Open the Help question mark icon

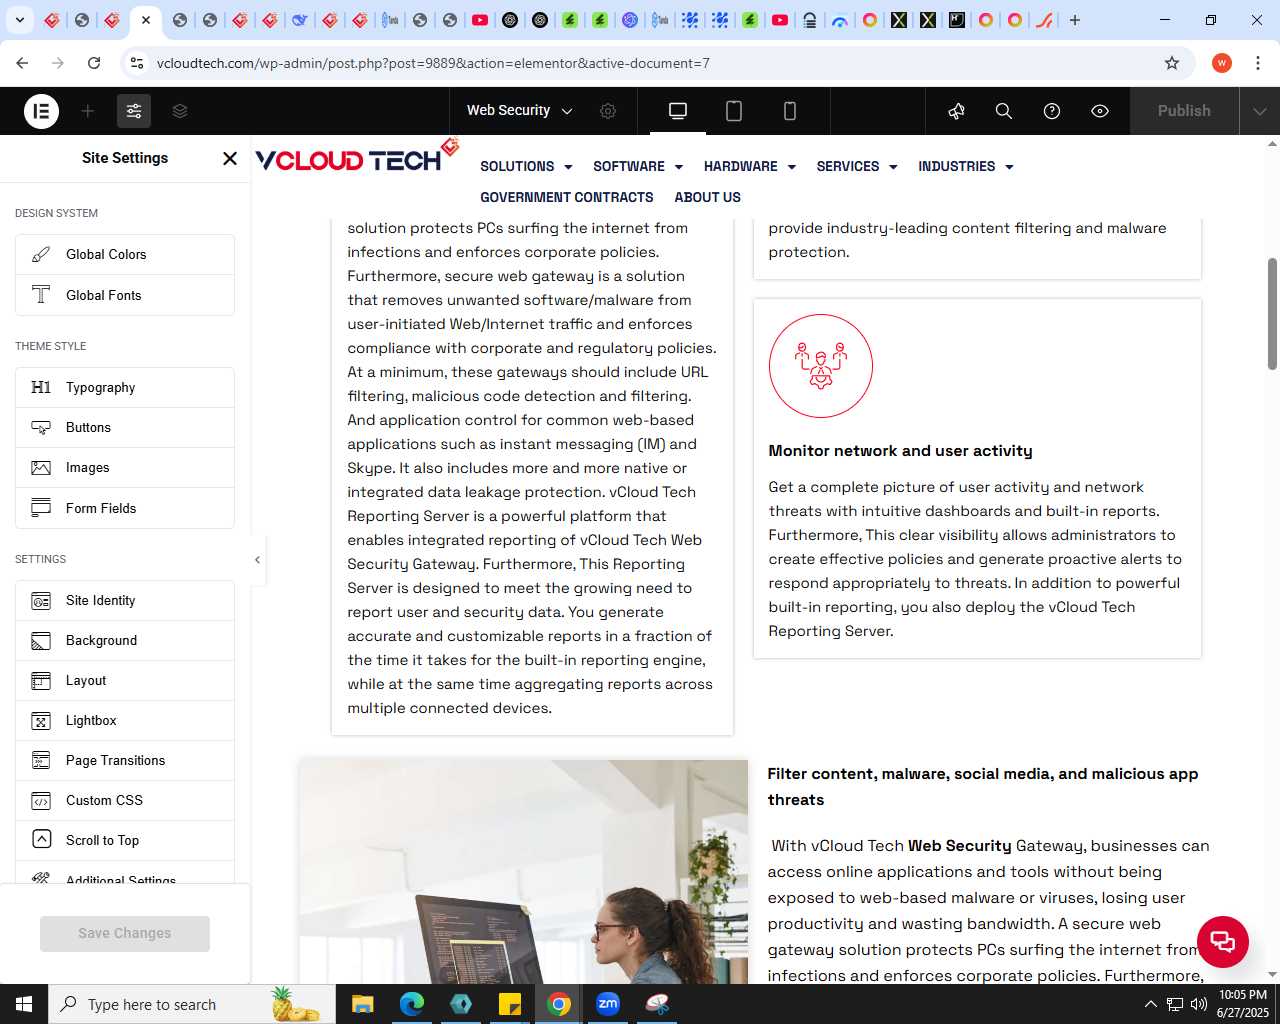1052,111
